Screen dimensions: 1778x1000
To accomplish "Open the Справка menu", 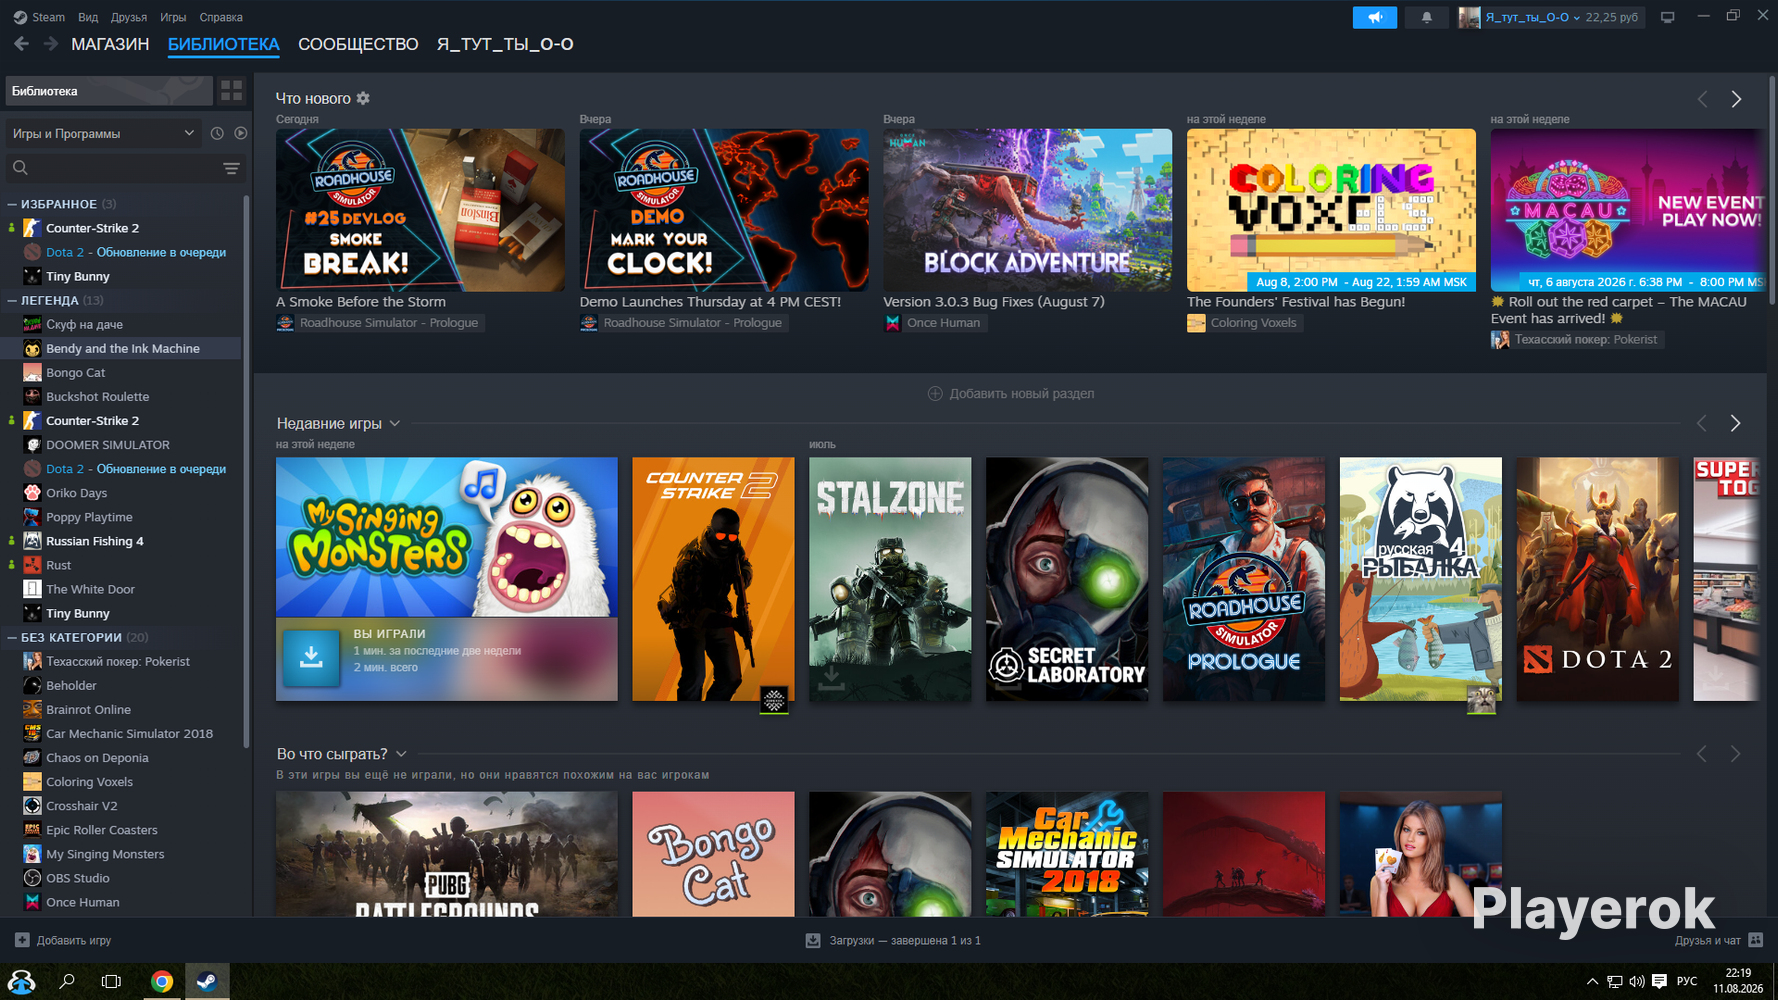I will click(221, 17).
